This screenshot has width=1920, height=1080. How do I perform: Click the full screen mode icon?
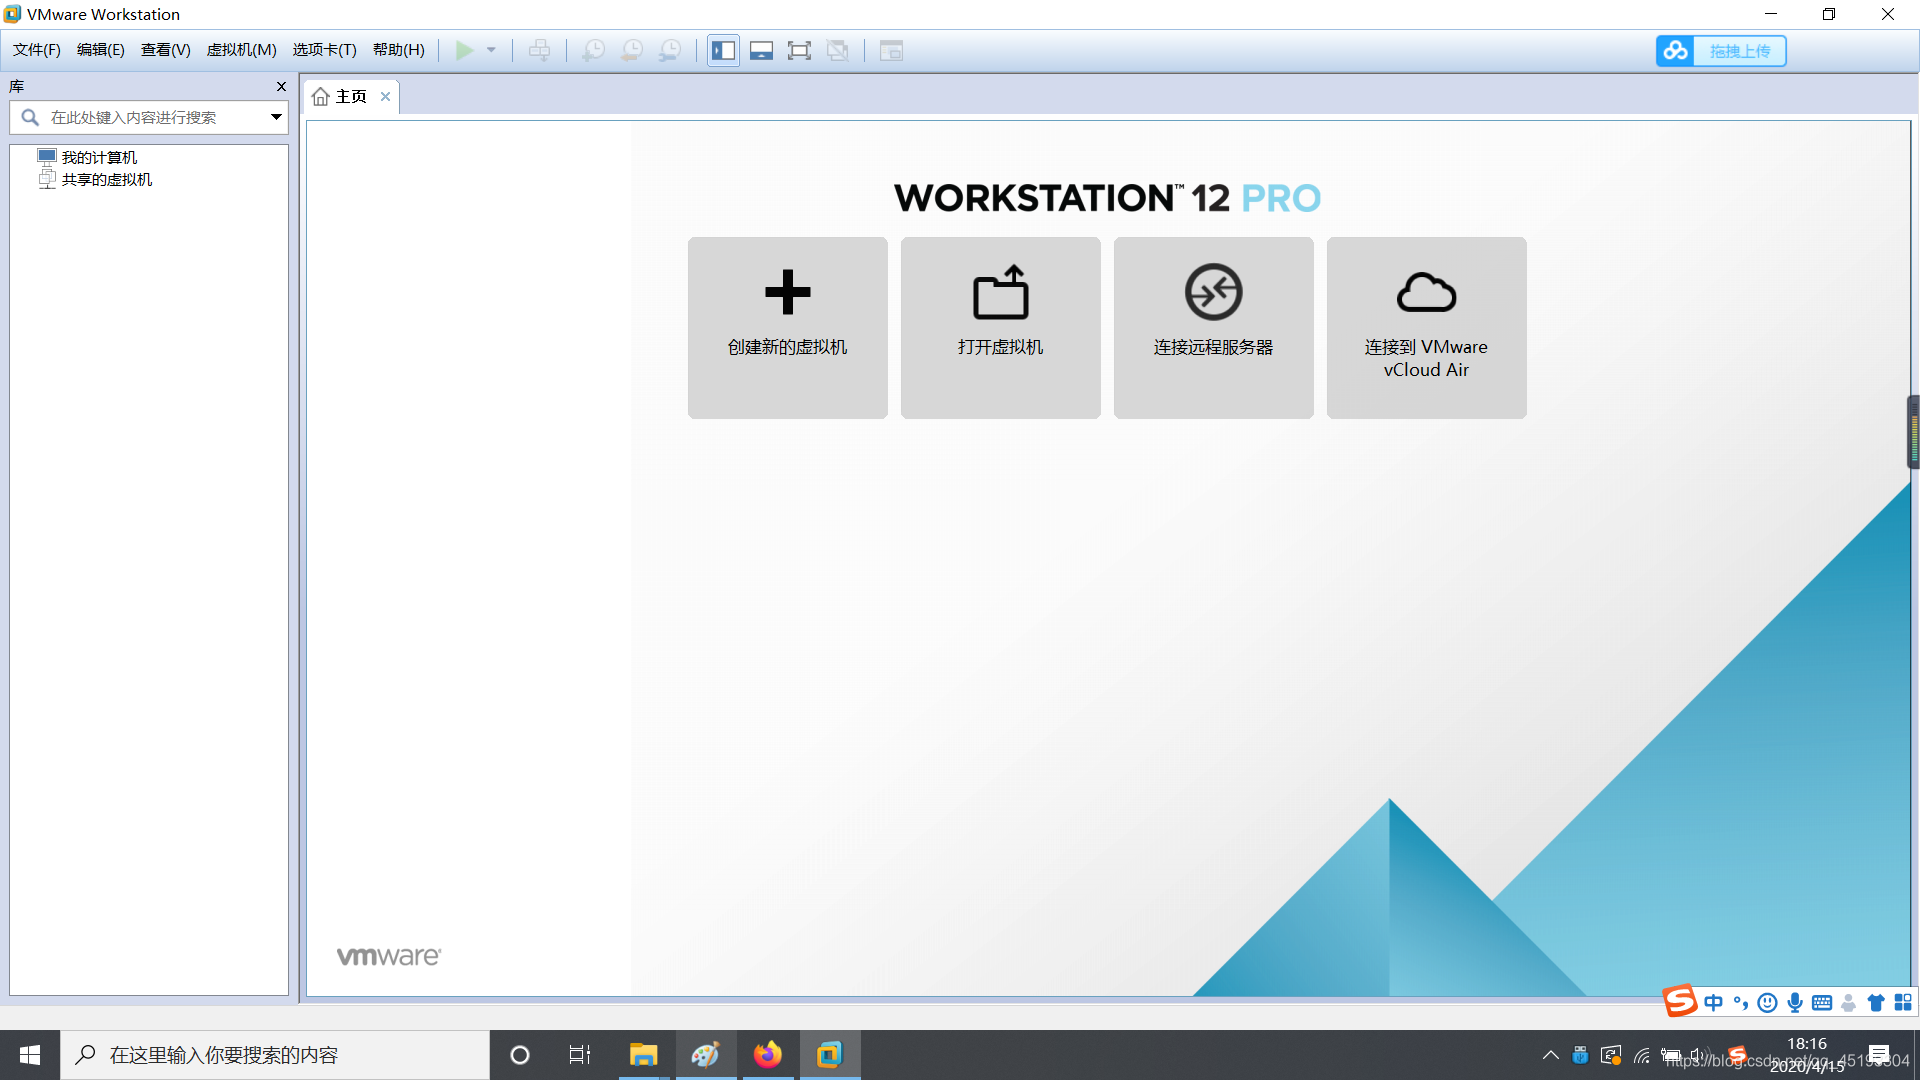pyautogui.click(x=799, y=50)
